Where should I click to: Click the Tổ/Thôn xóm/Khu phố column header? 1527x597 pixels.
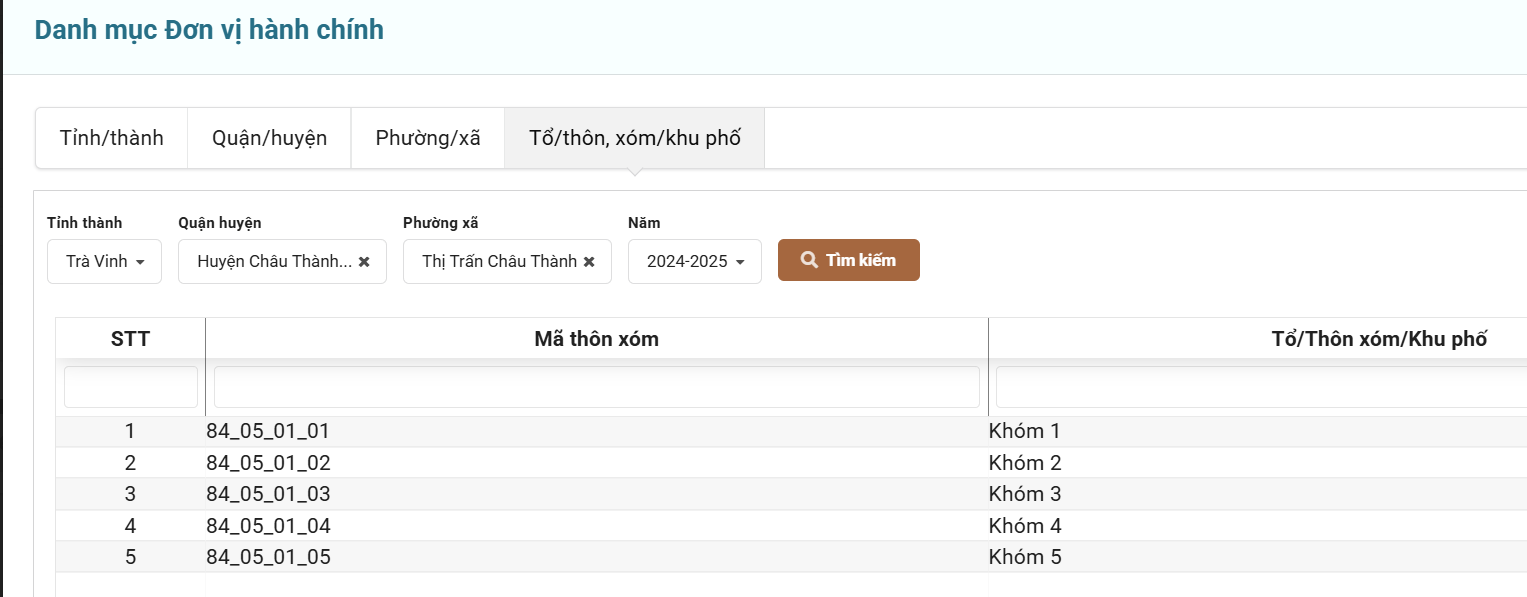pos(1378,339)
